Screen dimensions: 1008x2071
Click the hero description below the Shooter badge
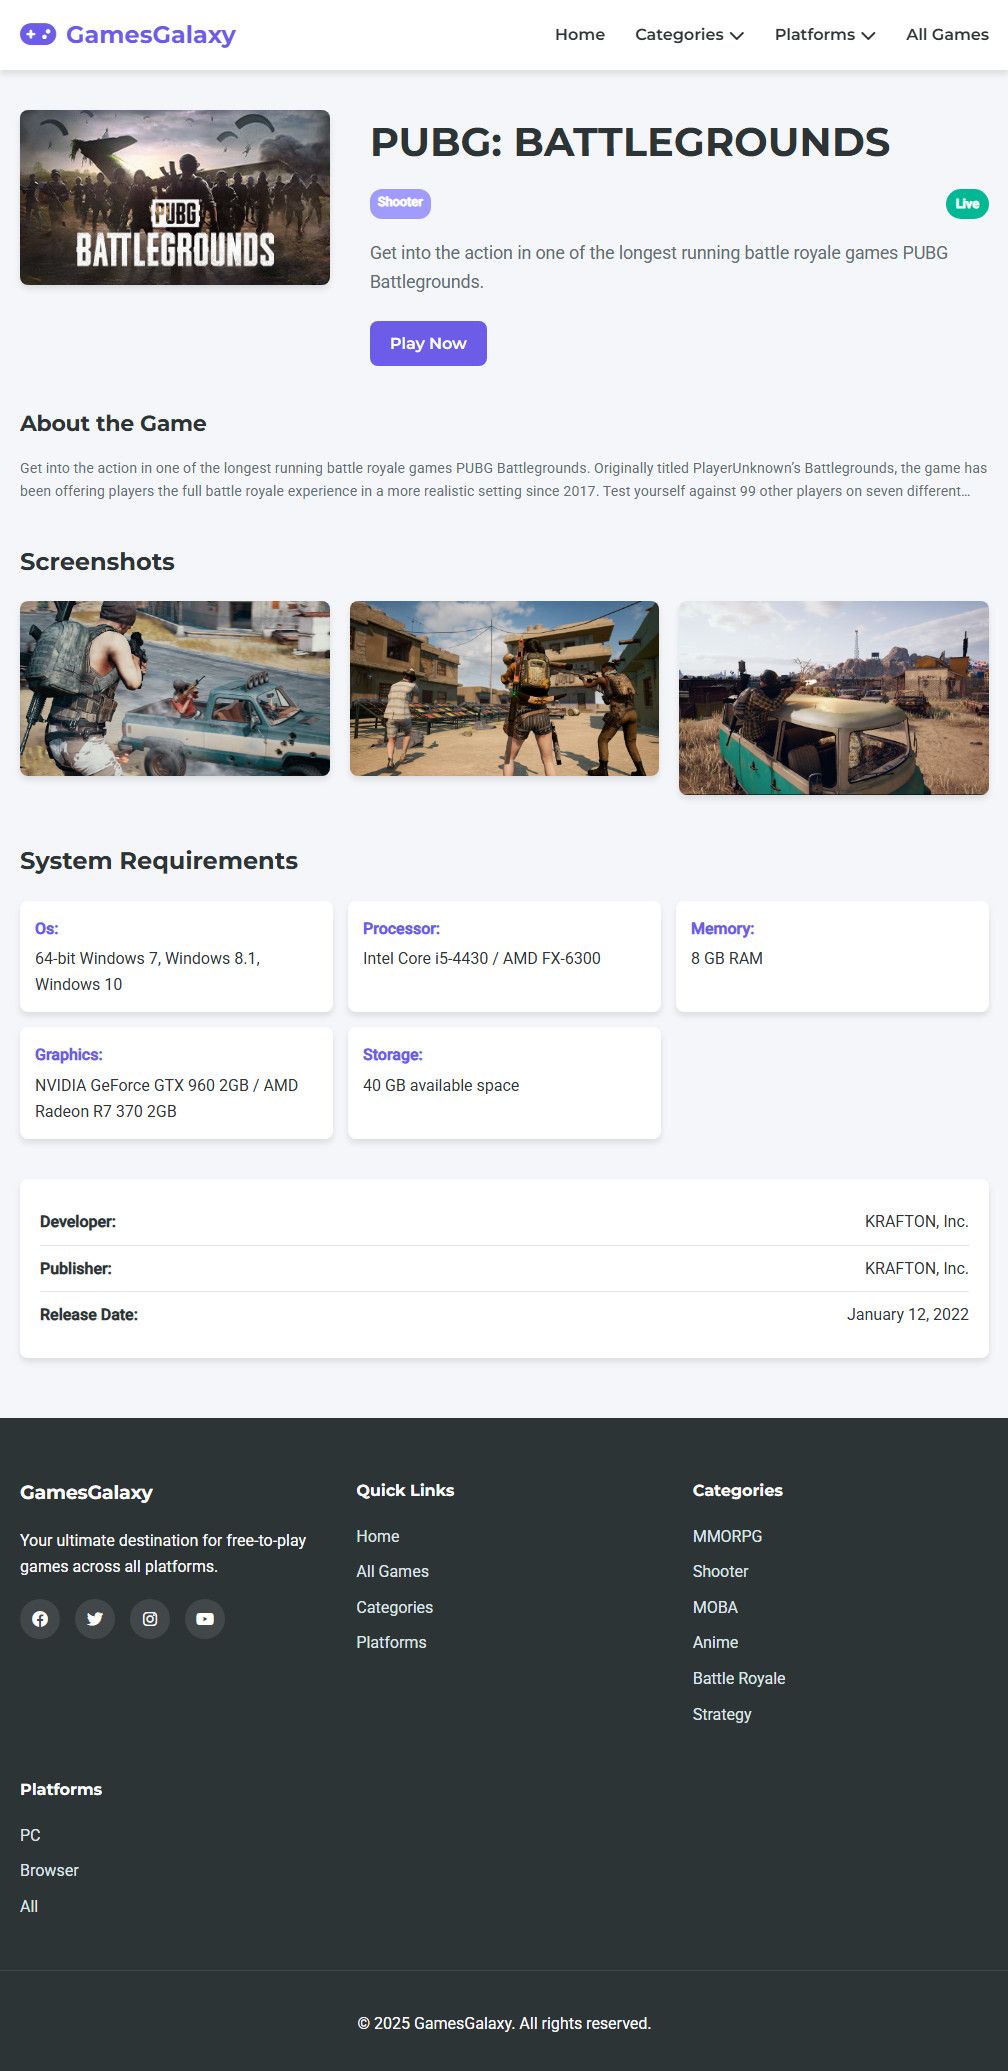659,267
